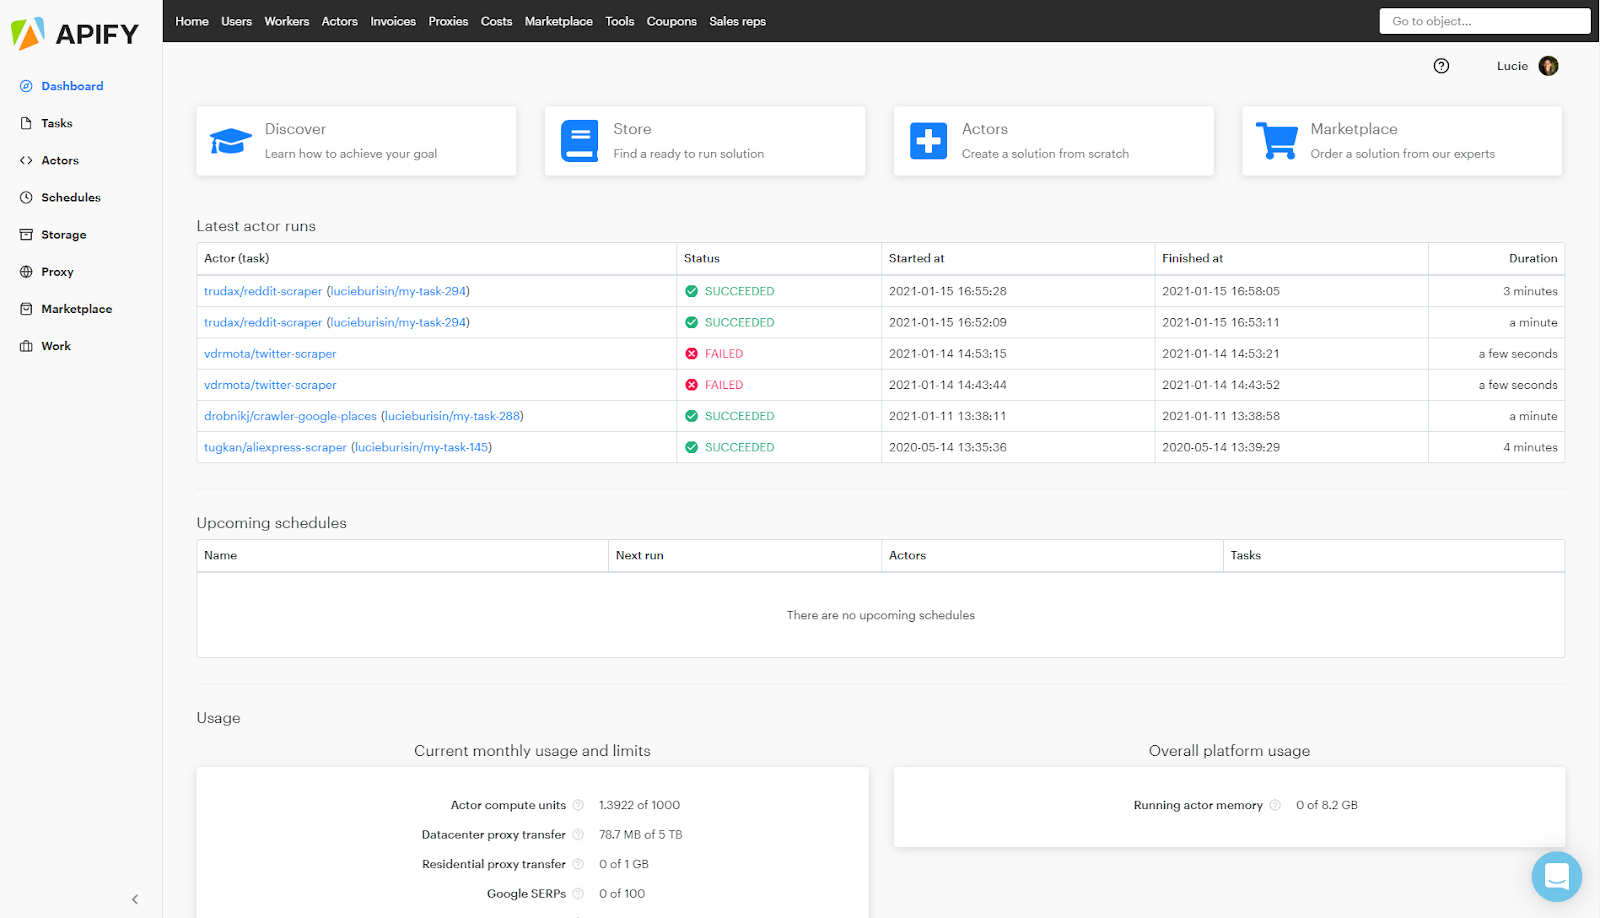Screen dimensions: 1600x918
Task: Click the help icon beside Running actor memory
Action: 1275,805
